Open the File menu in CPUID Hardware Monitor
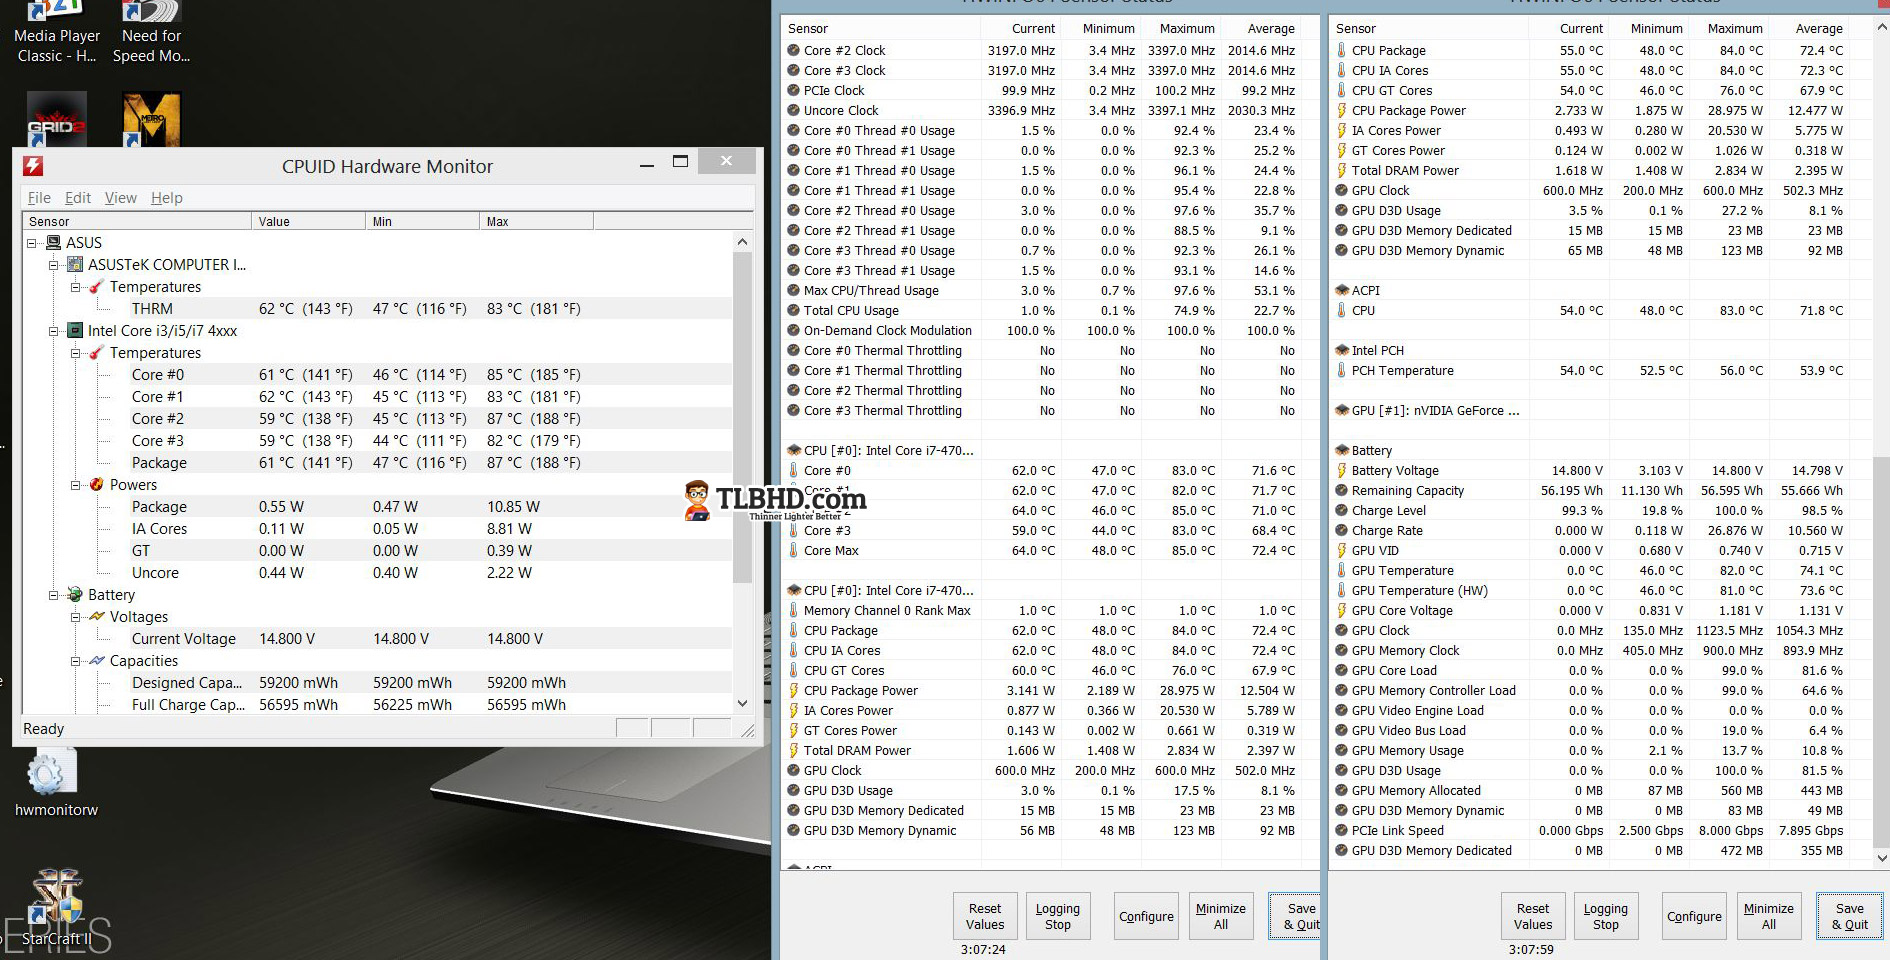 click(39, 198)
